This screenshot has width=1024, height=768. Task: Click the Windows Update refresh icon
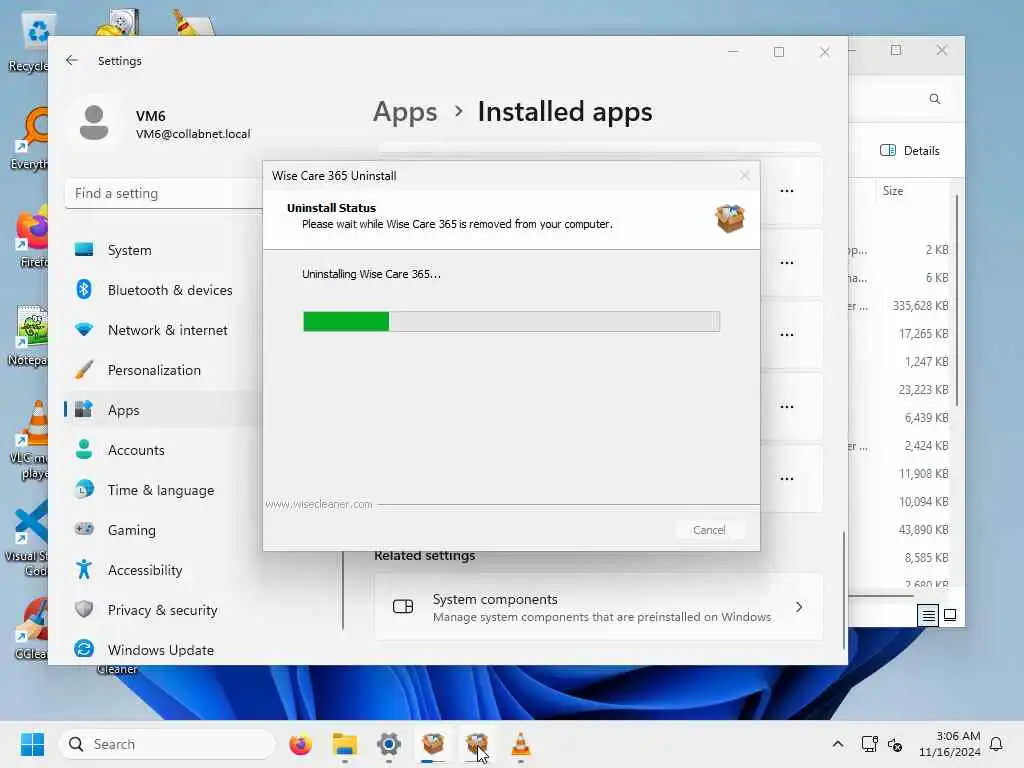[84, 648]
